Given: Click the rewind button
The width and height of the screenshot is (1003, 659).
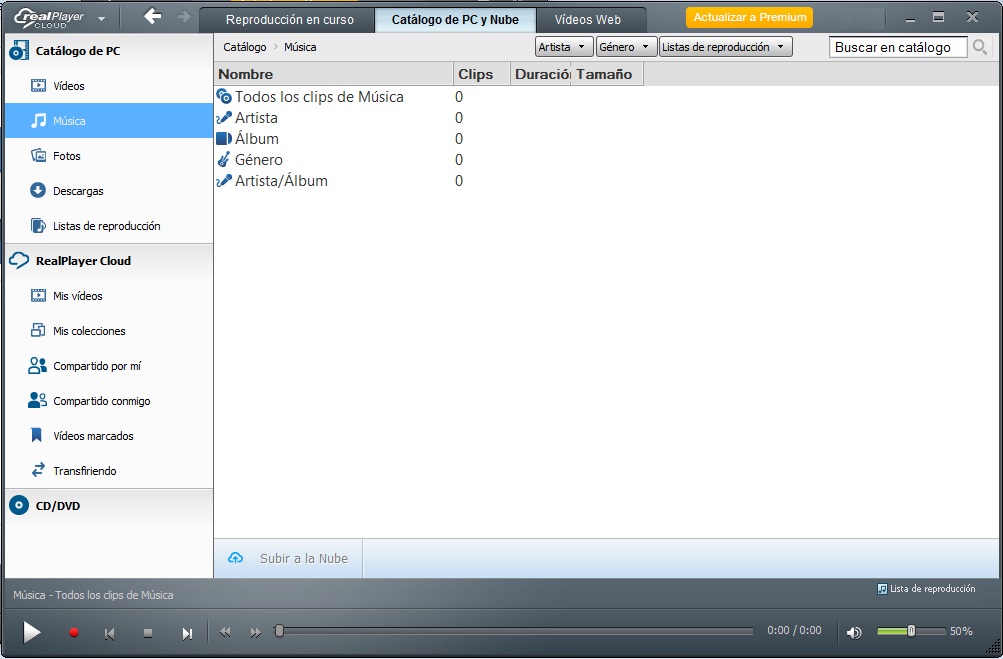Looking at the screenshot, I should [x=225, y=633].
